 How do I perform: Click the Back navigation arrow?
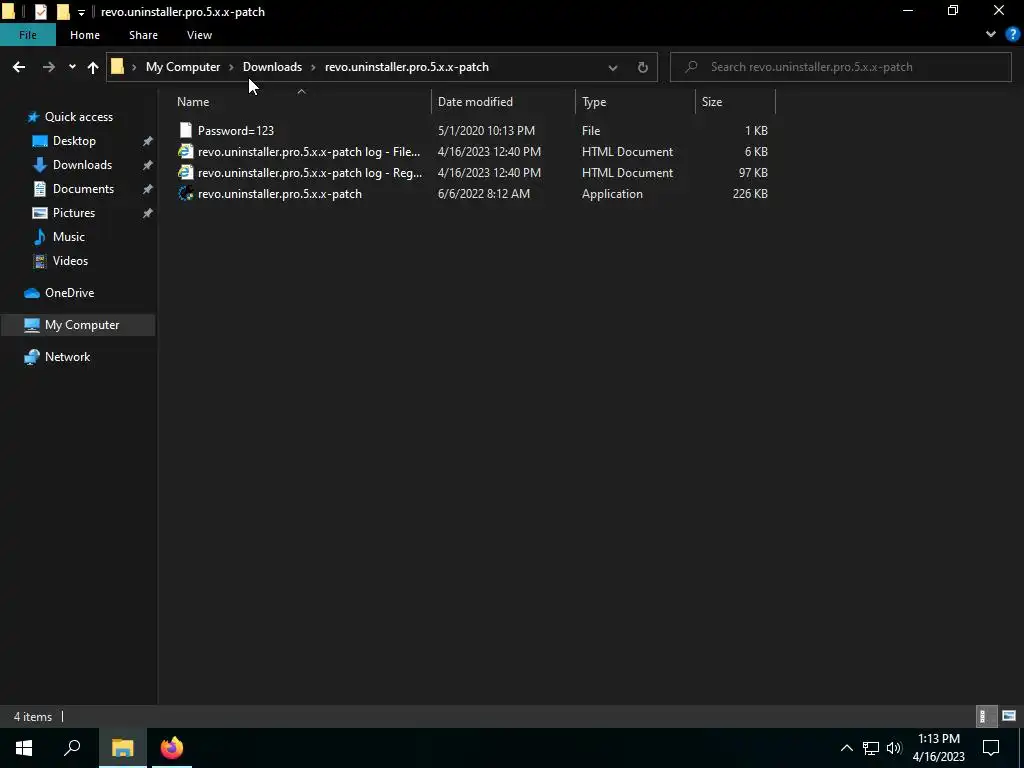[x=19, y=67]
